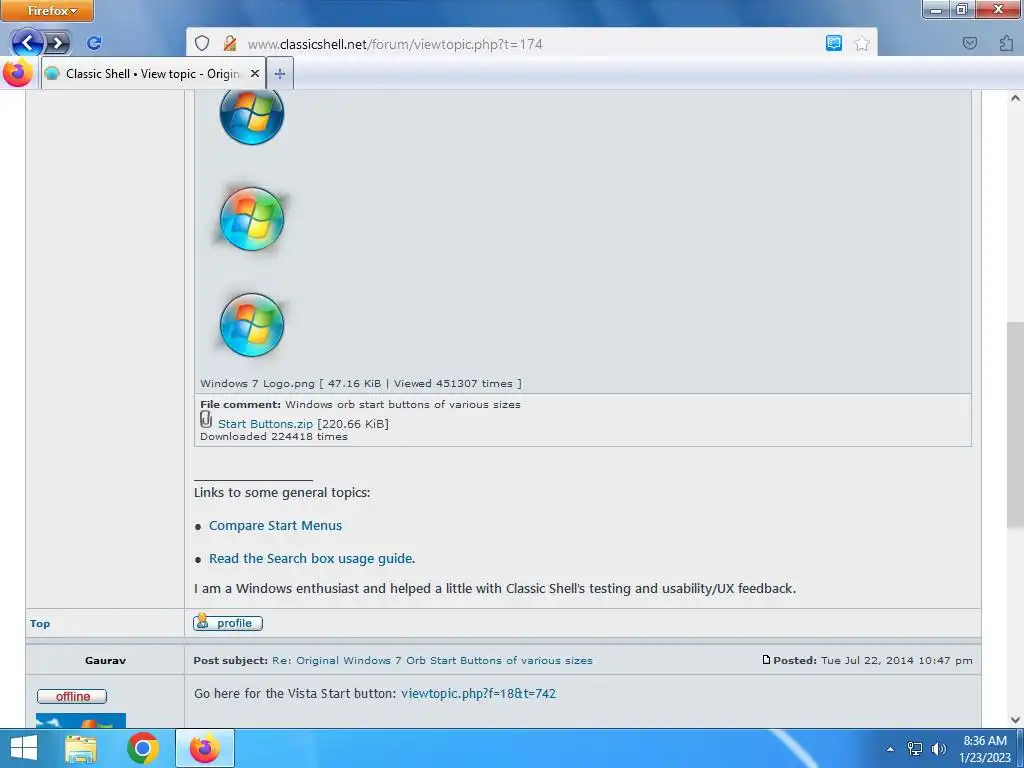Click the page scrollbar up arrow
This screenshot has height=768, width=1024.
pyautogui.click(x=1015, y=99)
